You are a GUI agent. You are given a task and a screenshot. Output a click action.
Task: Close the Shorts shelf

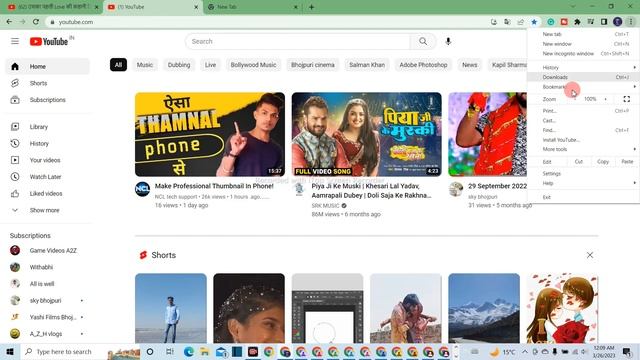pyautogui.click(x=590, y=255)
